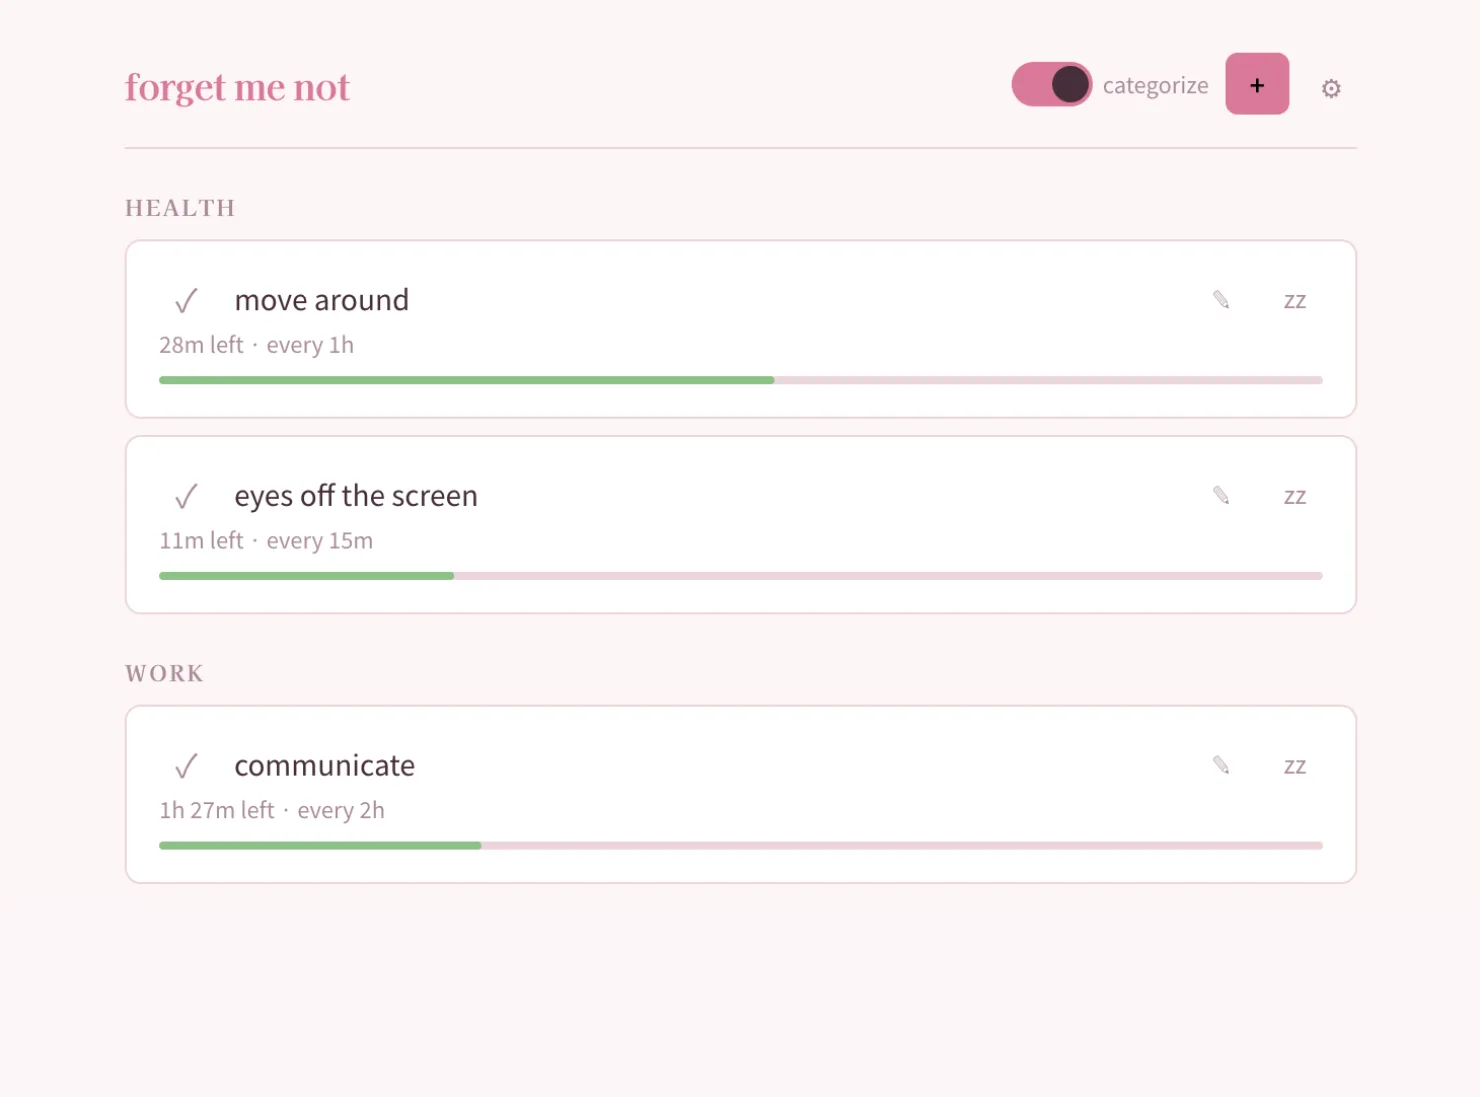Add a new reminder with the plus button
Screen dimensions: 1480x1097
(1257, 85)
